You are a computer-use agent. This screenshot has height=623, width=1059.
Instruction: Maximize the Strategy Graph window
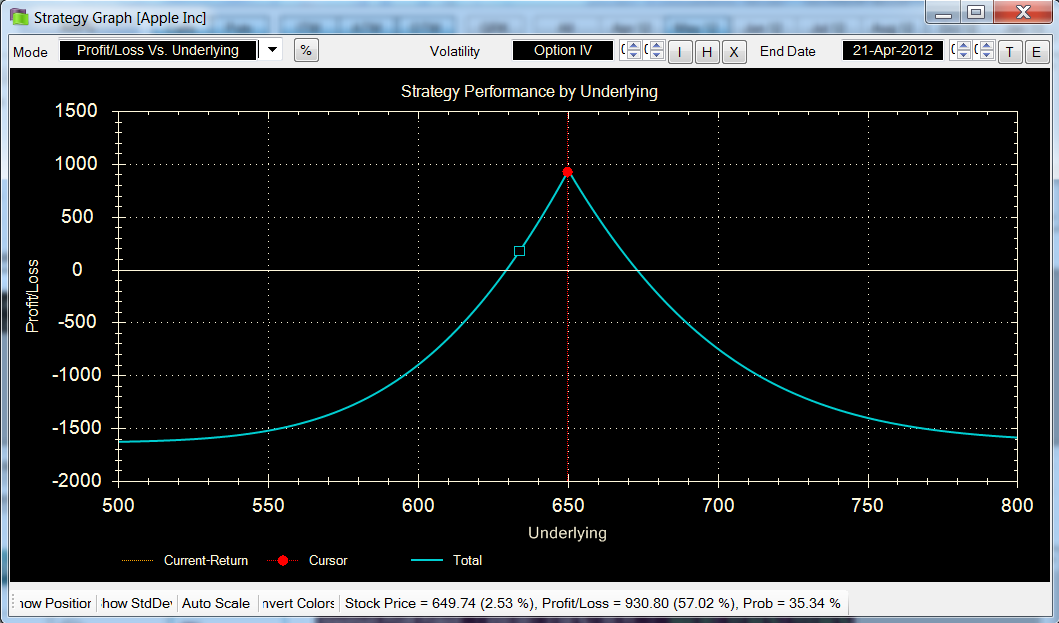click(976, 12)
